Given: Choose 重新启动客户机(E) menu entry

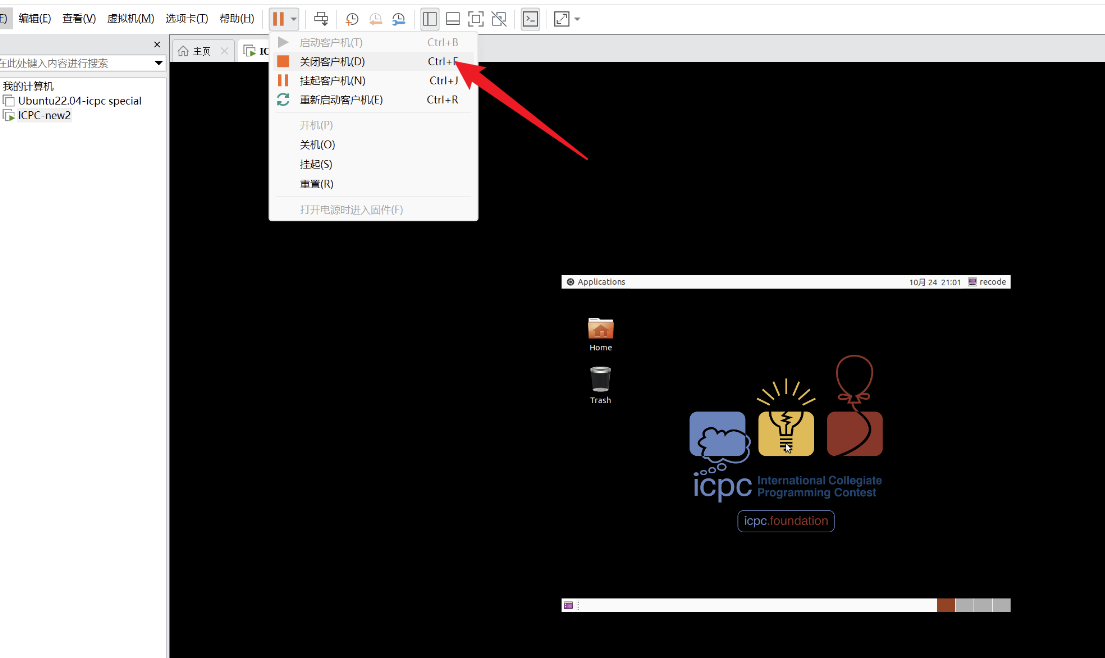Looking at the screenshot, I should 341,100.
